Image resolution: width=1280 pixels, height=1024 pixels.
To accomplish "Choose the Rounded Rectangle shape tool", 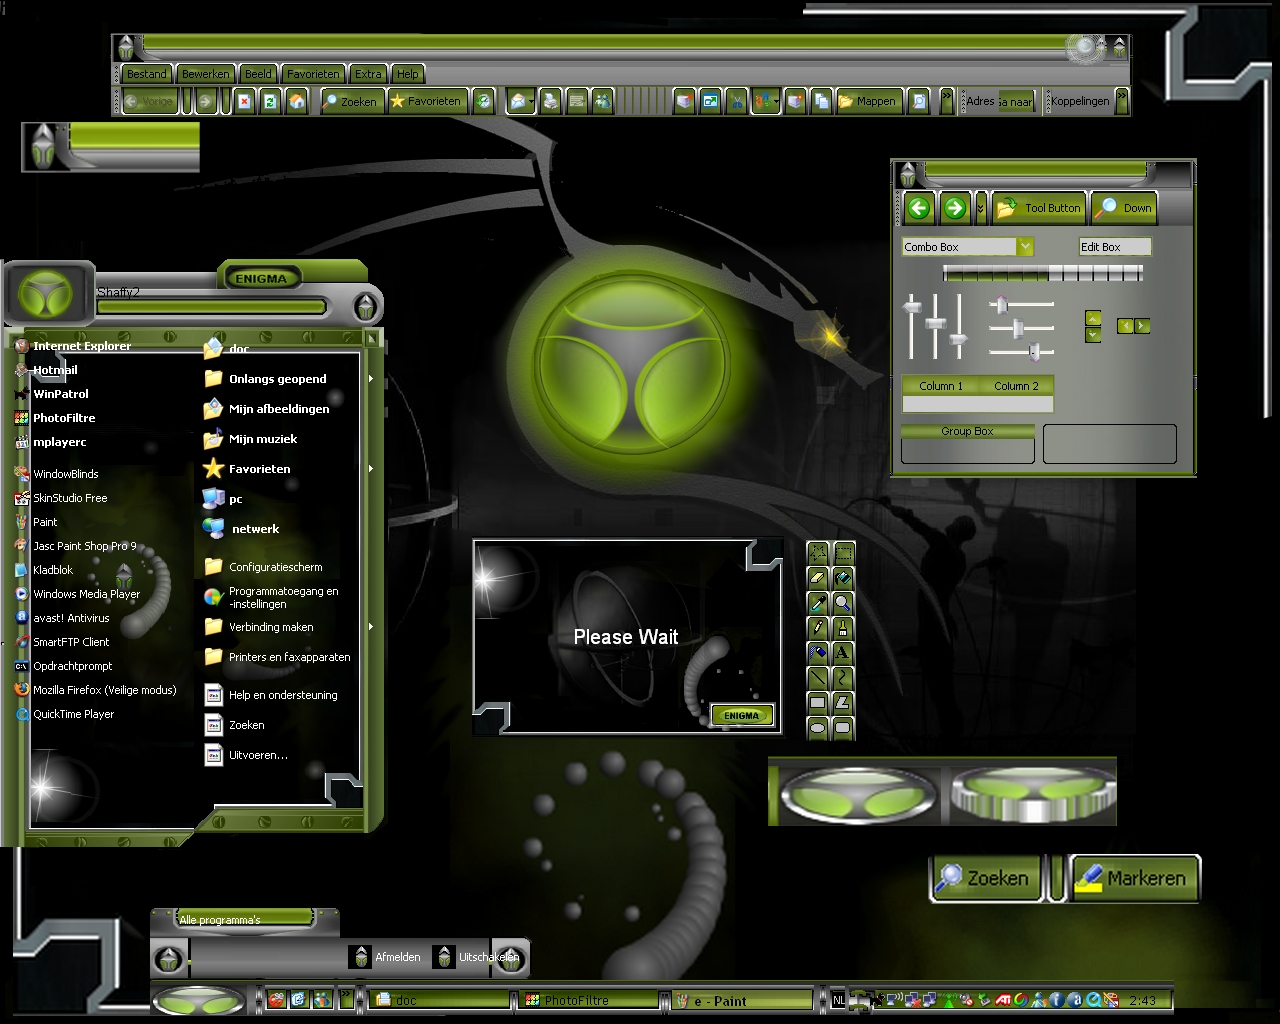I will [x=843, y=728].
